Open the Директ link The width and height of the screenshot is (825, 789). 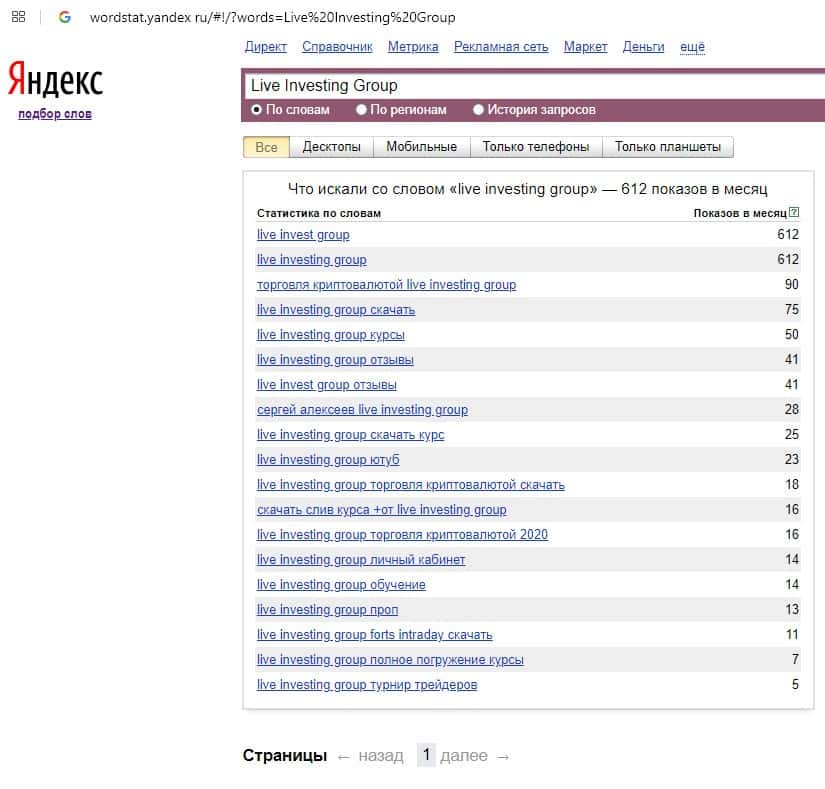pos(266,47)
